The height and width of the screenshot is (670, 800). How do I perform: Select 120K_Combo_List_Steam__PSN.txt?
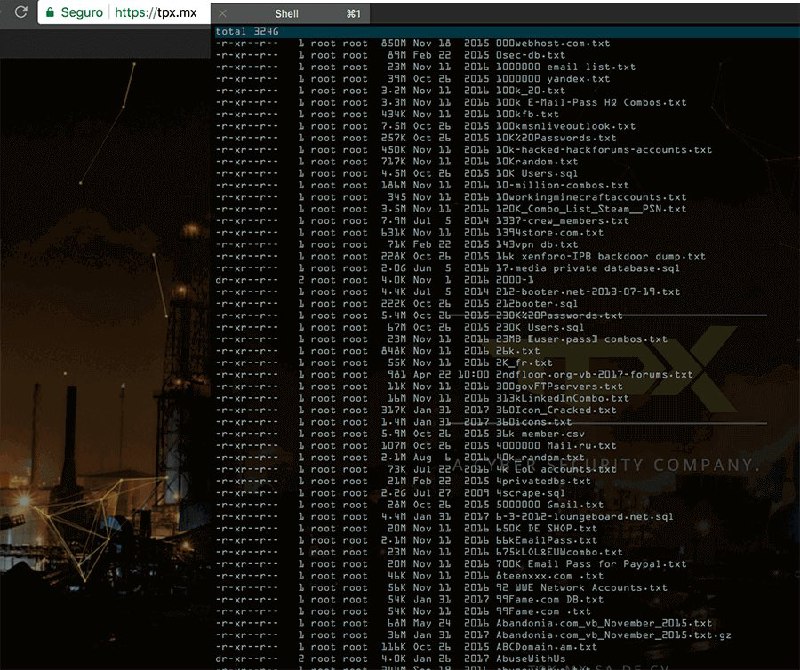(x=591, y=209)
